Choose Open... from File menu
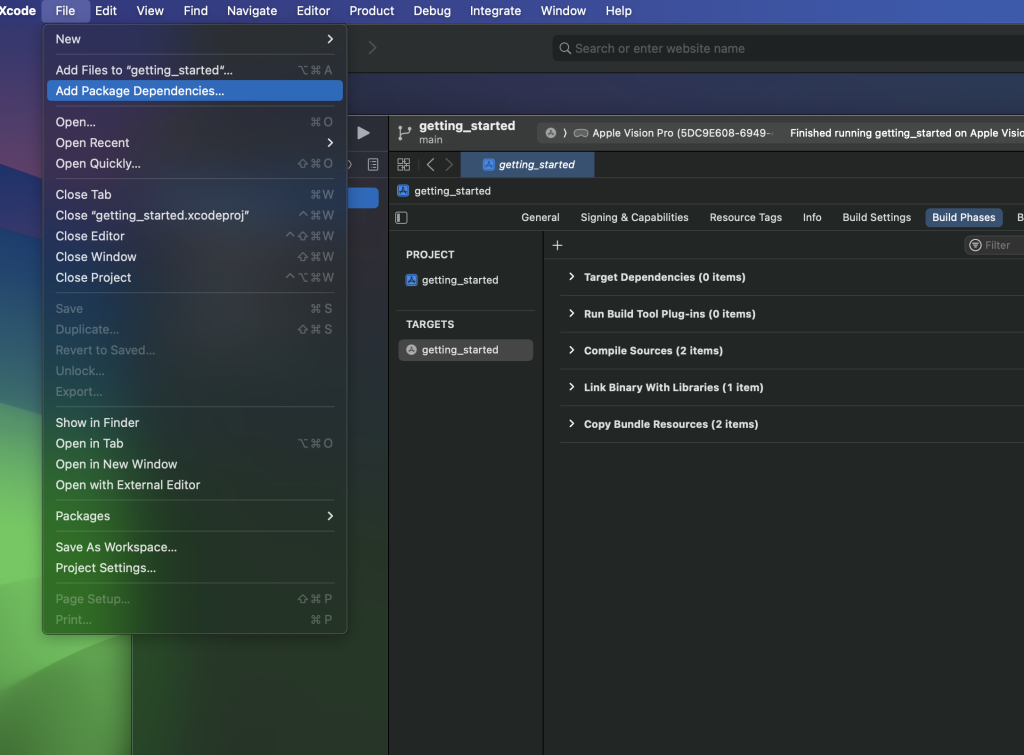1024x755 pixels. (195, 122)
